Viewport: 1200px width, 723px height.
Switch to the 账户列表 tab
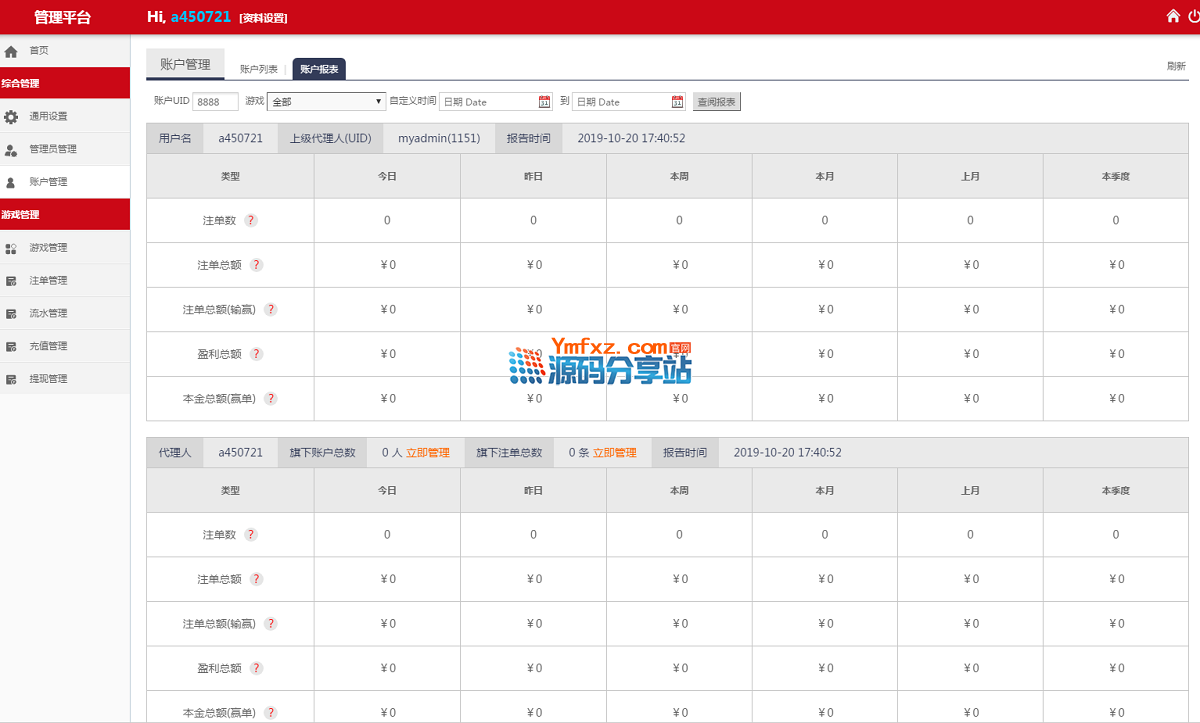tap(259, 69)
